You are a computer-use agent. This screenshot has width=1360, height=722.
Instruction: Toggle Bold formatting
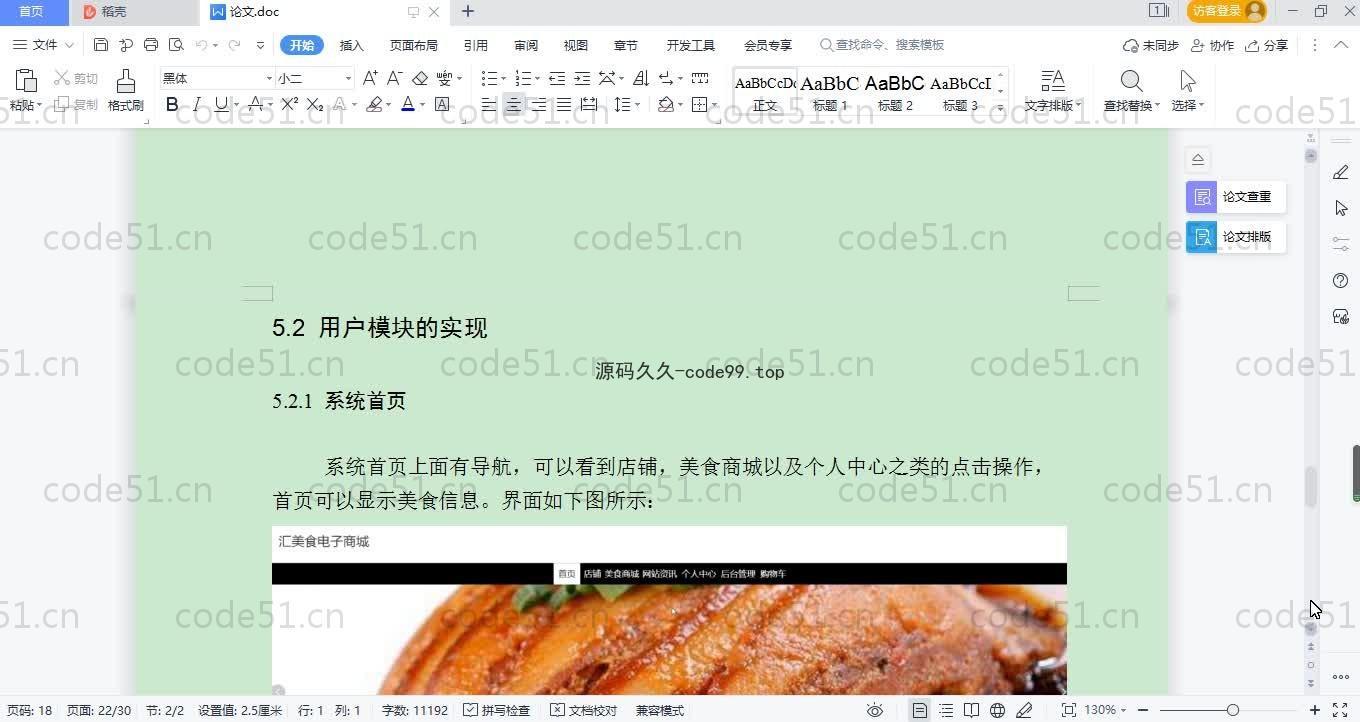[x=172, y=104]
